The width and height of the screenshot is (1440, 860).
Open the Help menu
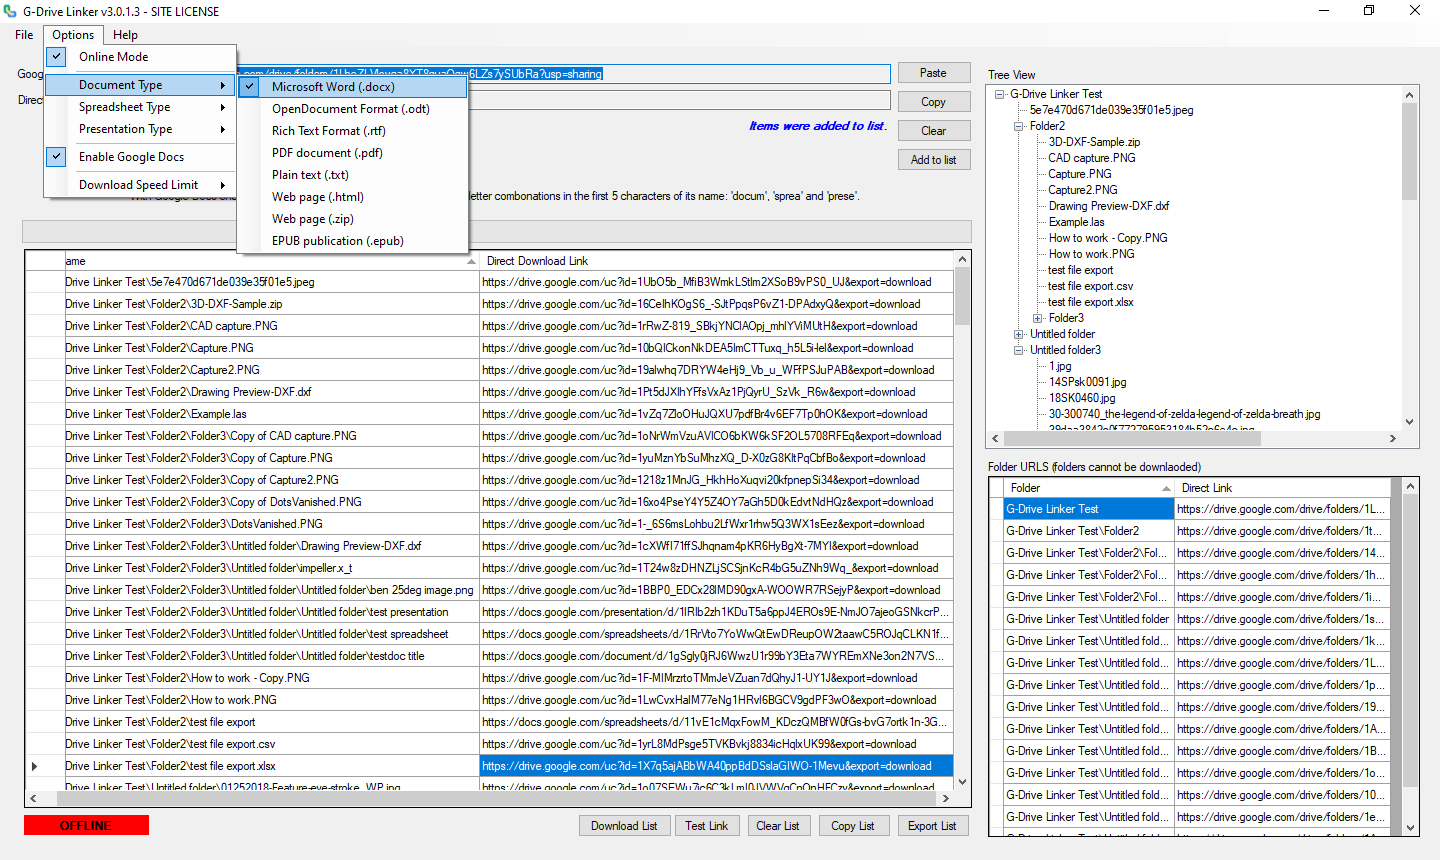click(x=125, y=34)
